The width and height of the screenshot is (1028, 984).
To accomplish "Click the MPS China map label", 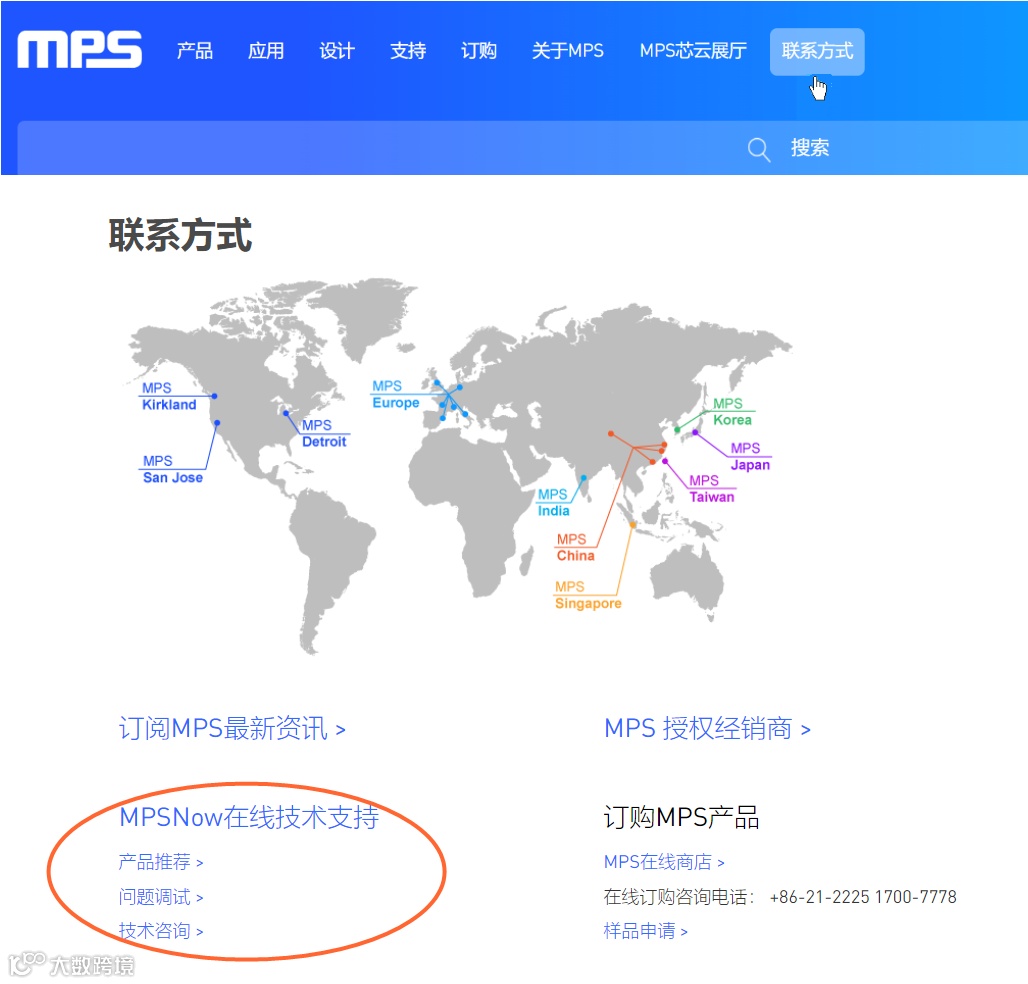I will pos(576,547).
